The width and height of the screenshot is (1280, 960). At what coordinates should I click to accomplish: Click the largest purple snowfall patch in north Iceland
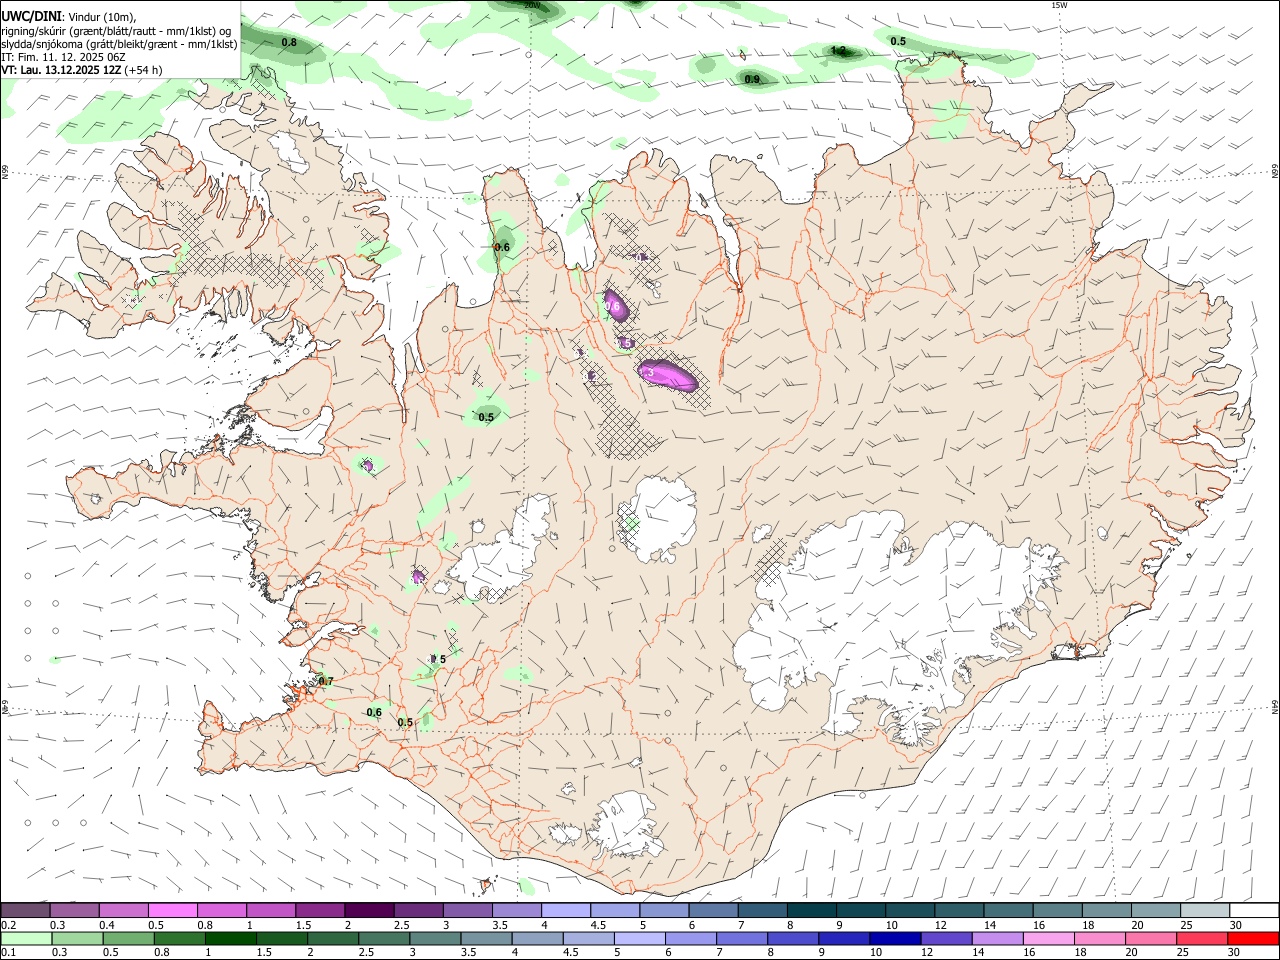point(667,374)
